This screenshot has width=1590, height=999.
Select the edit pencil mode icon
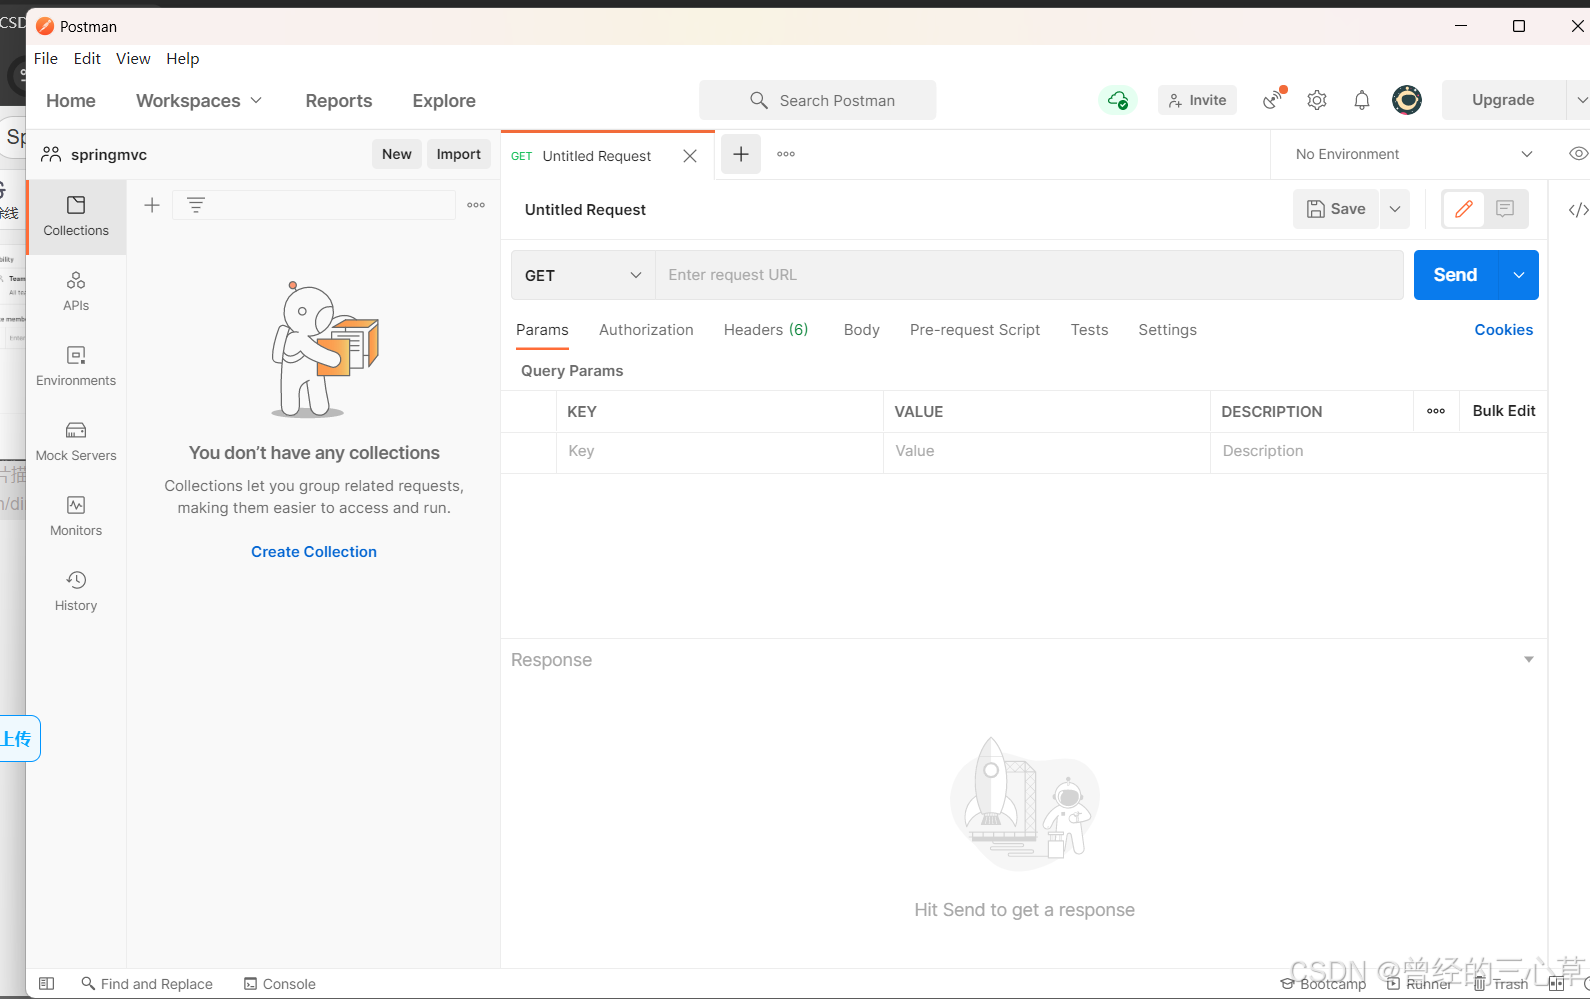[x=1464, y=209]
